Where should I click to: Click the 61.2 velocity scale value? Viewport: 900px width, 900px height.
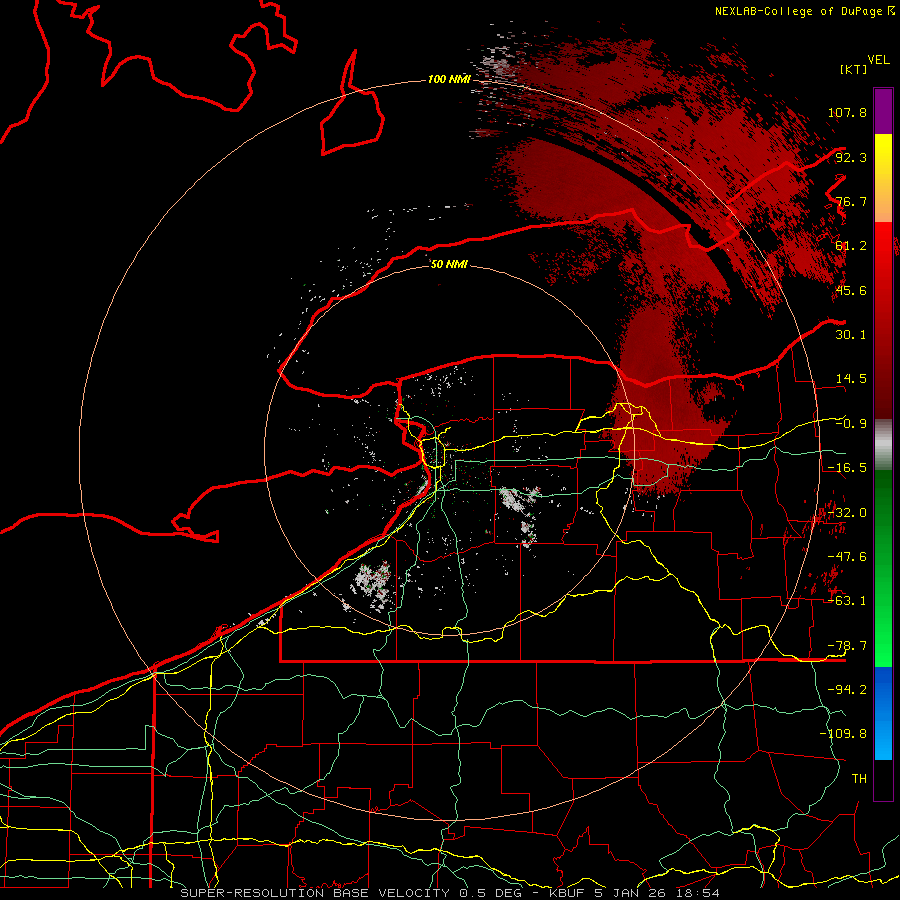851,246
